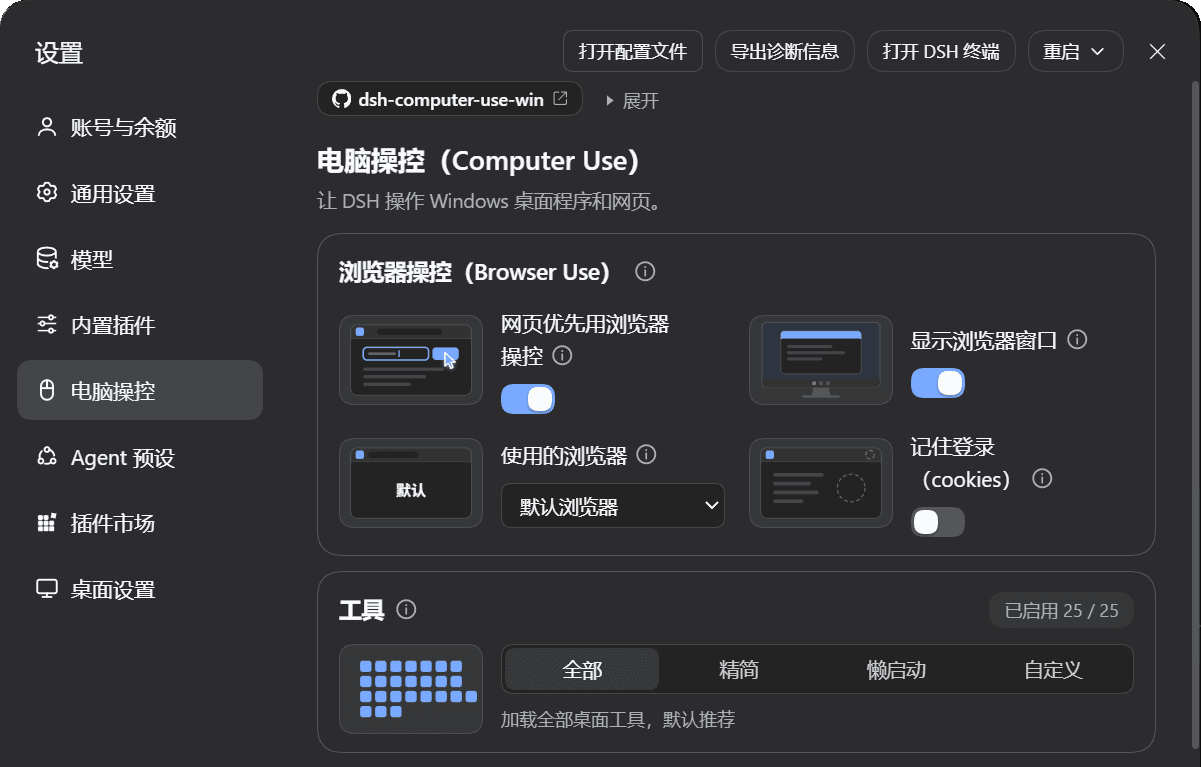1201x767 pixels.
Task: Click info icon next to 显示浏览器窗口
Action: point(1077,339)
